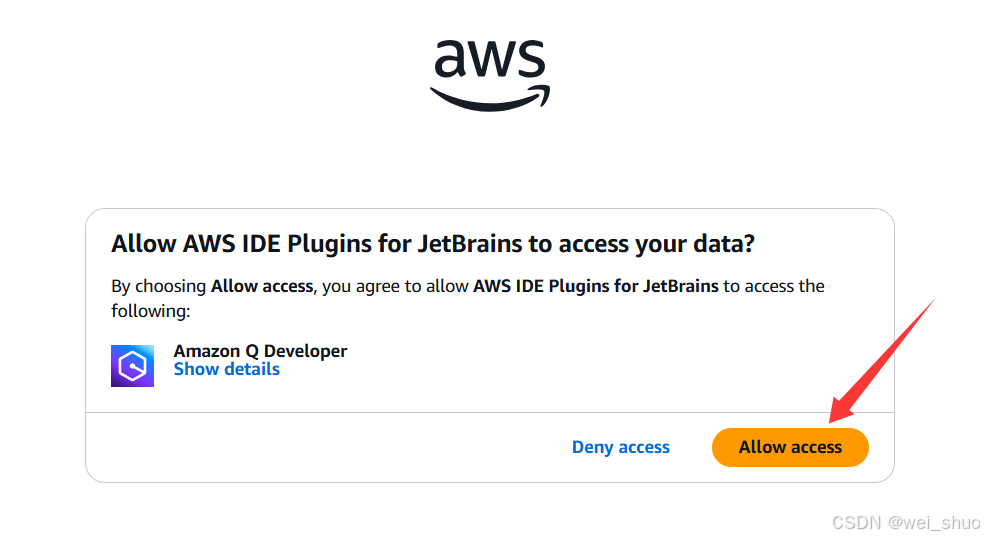The image size is (984, 540).
Task: Click the AWS logo at top
Action: [490, 73]
